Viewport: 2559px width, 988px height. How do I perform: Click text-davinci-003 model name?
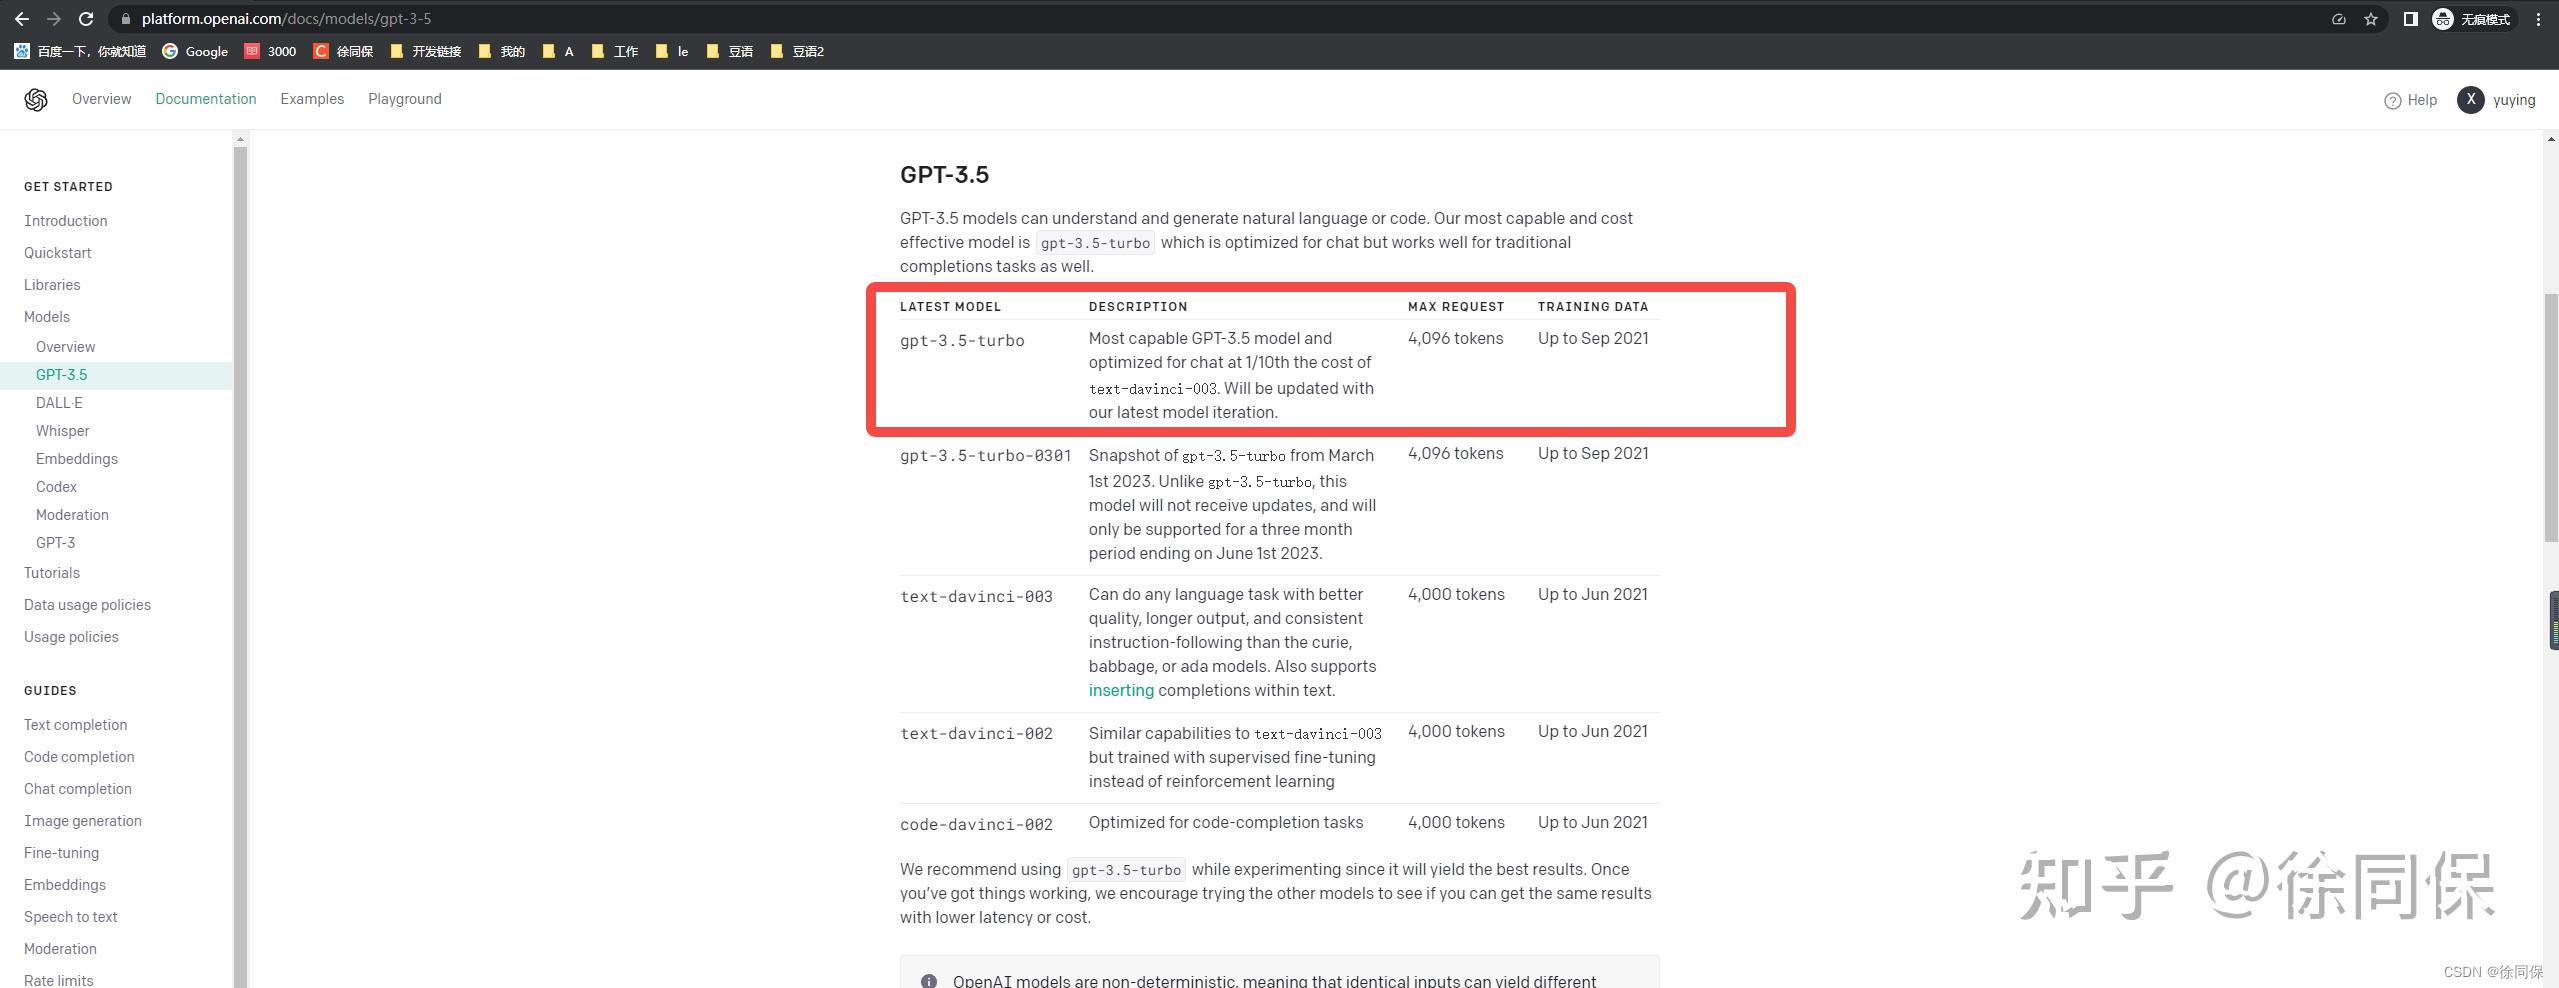coord(977,597)
